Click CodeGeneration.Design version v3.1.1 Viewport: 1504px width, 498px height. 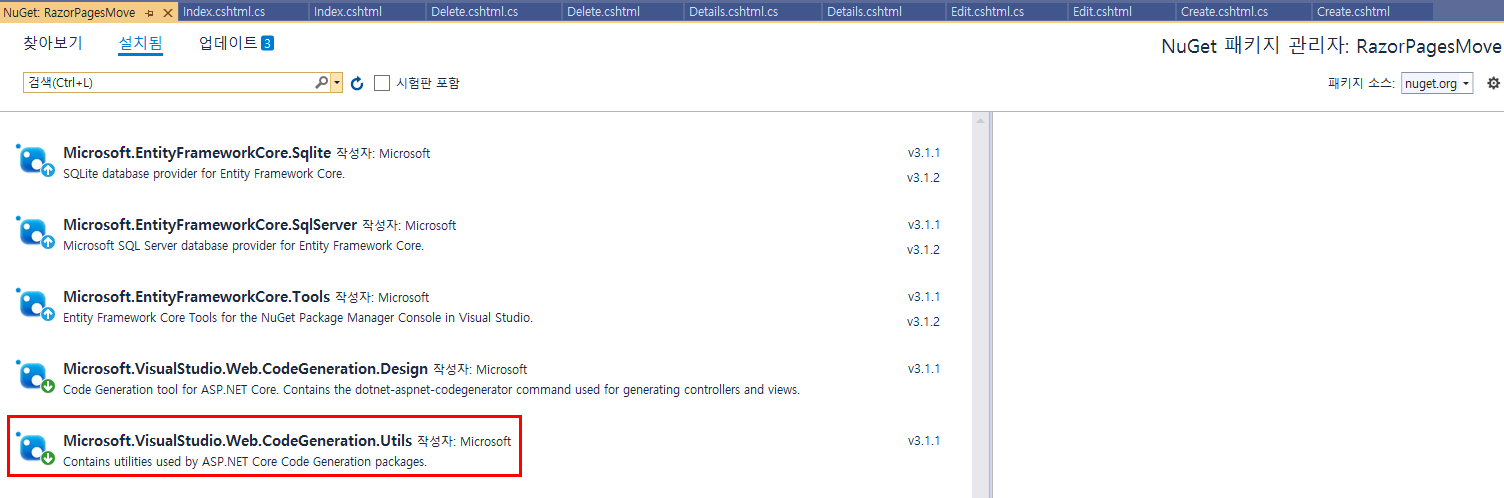pyautogui.click(x=923, y=369)
